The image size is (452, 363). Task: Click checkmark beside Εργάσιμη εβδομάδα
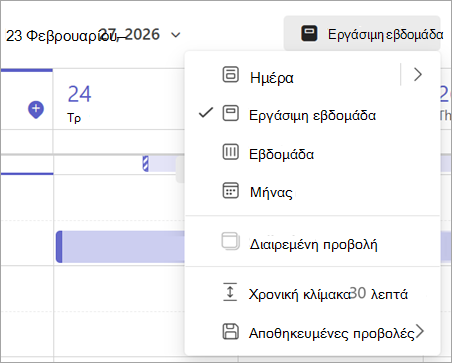(206, 113)
